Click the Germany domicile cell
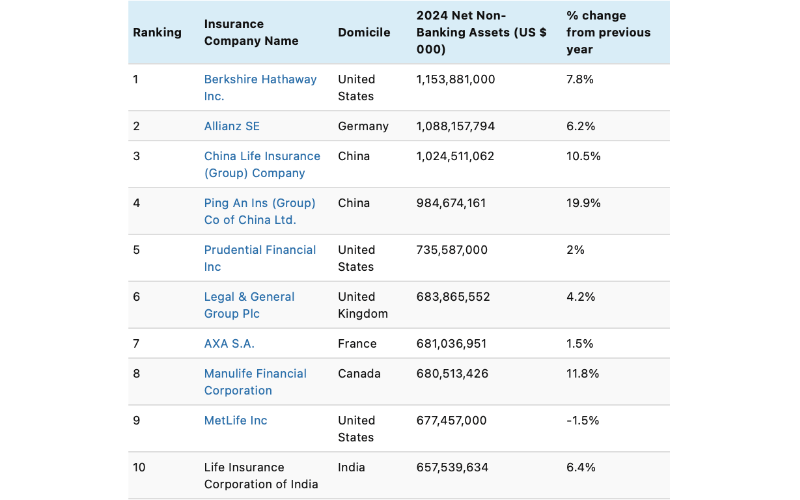The width and height of the screenshot is (800, 500). point(363,127)
